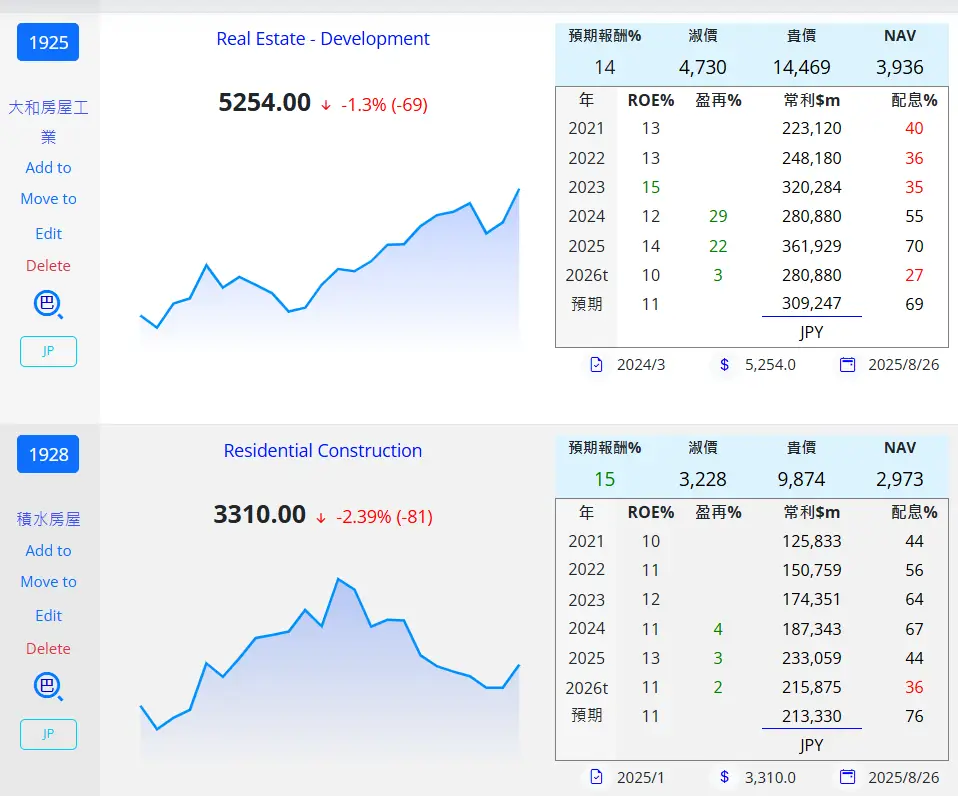Open the 大和房屋工業 company name link
The image size is (958, 796).
48,122
